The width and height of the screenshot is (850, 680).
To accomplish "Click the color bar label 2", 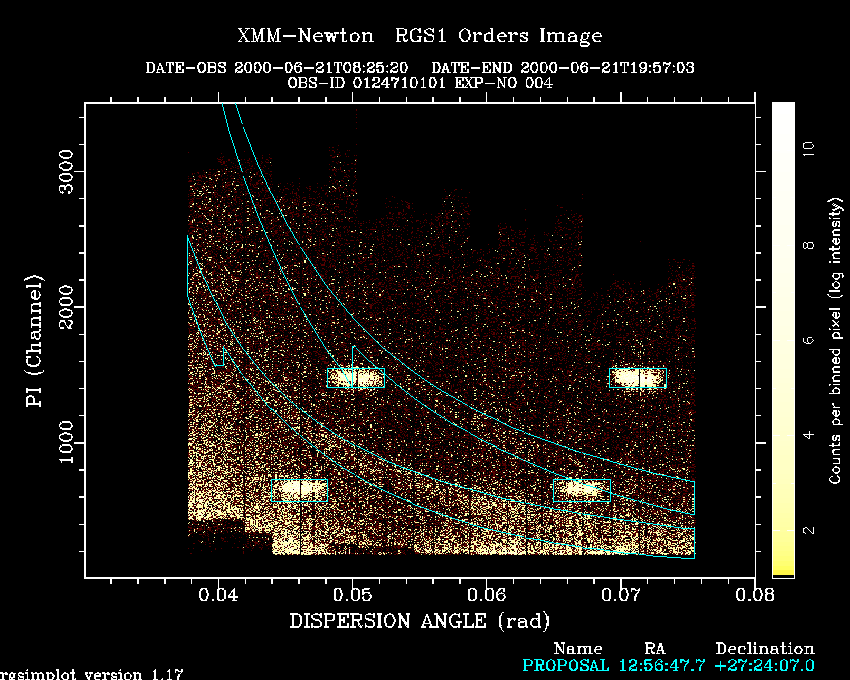I will [x=808, y=530].
